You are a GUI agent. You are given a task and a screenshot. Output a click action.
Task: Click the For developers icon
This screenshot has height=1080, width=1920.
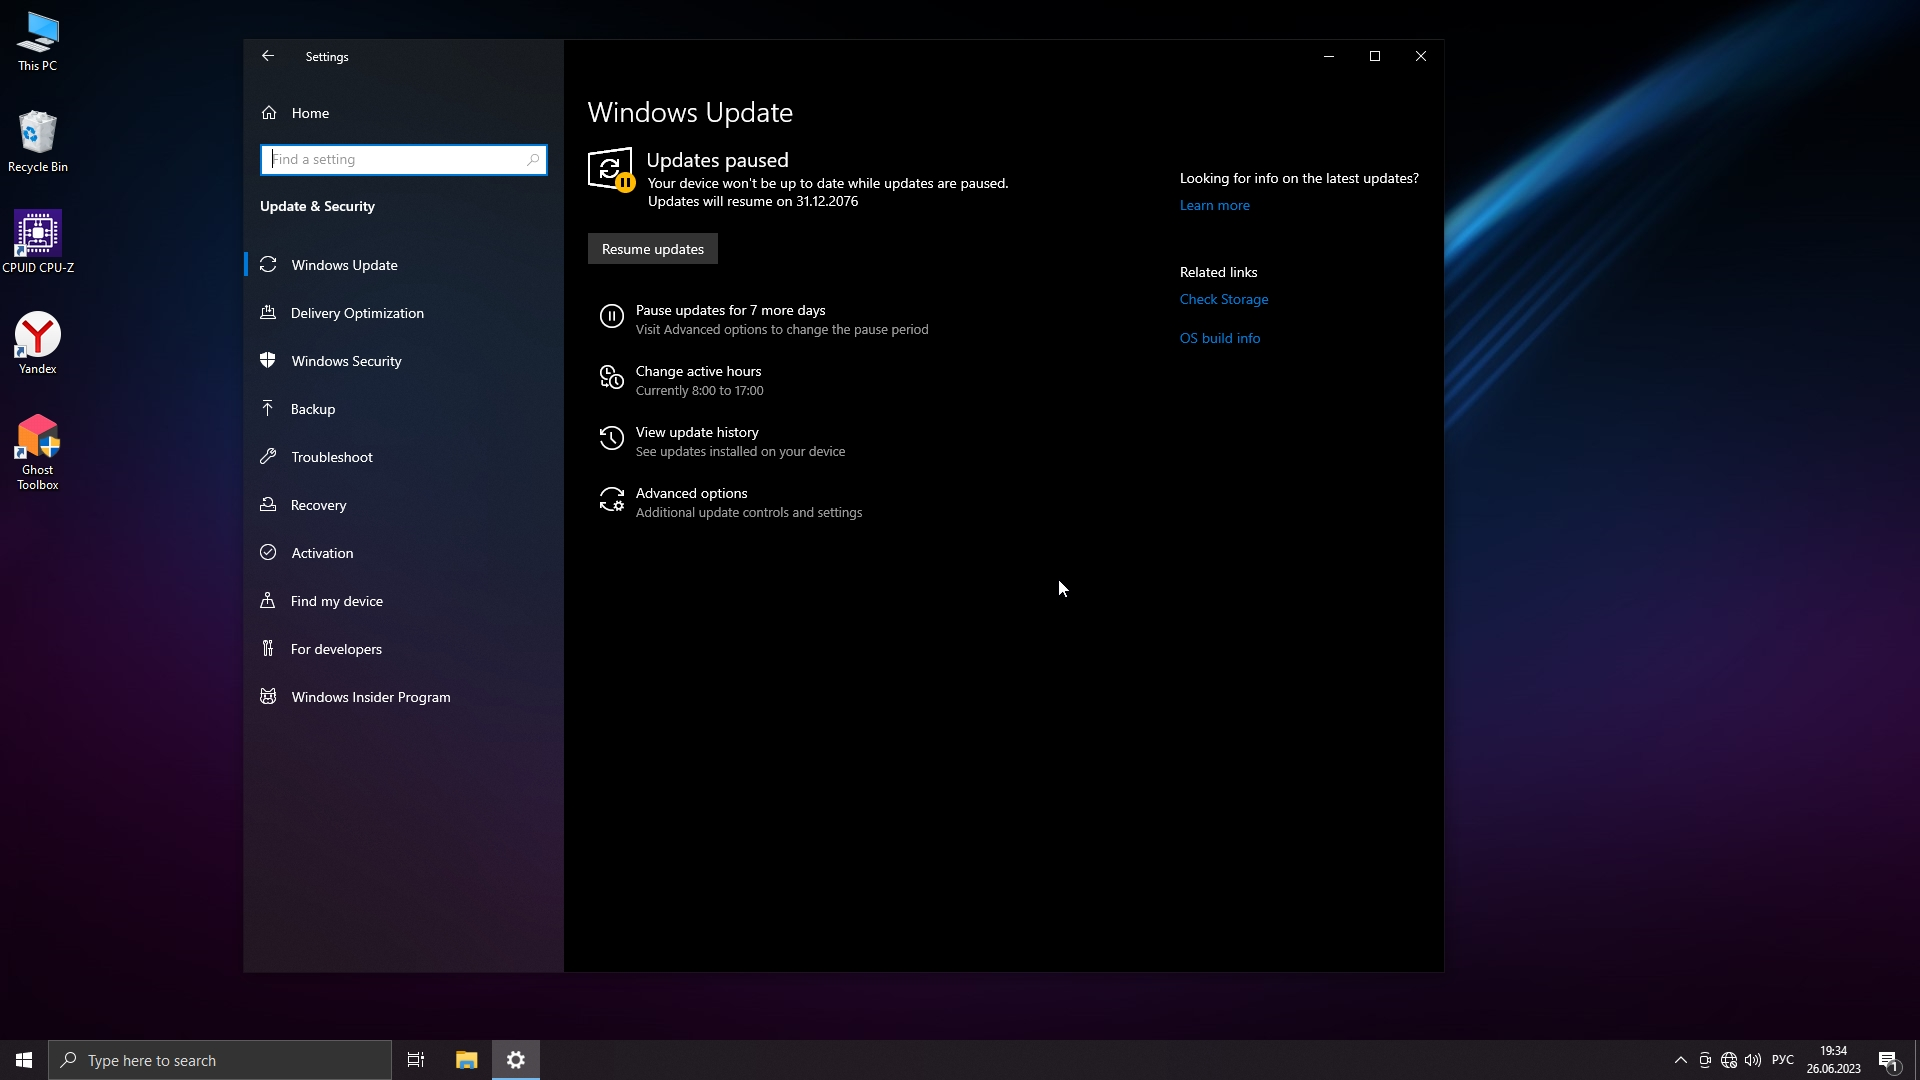click(268, 649)
